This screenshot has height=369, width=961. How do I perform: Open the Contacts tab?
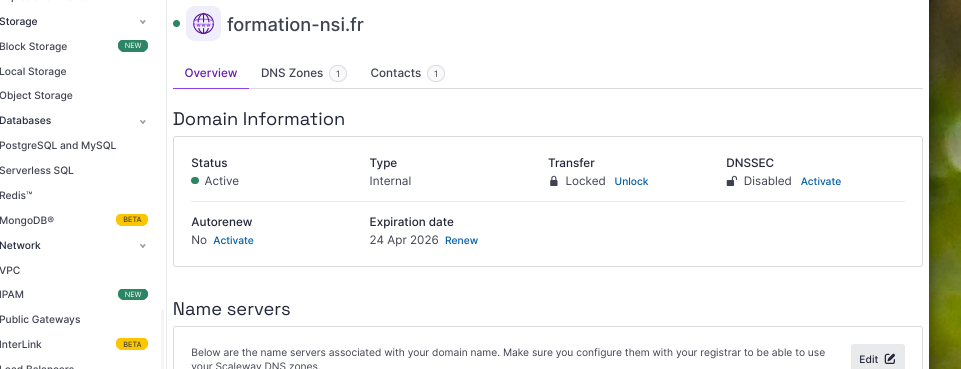click(x=407, y=74)
